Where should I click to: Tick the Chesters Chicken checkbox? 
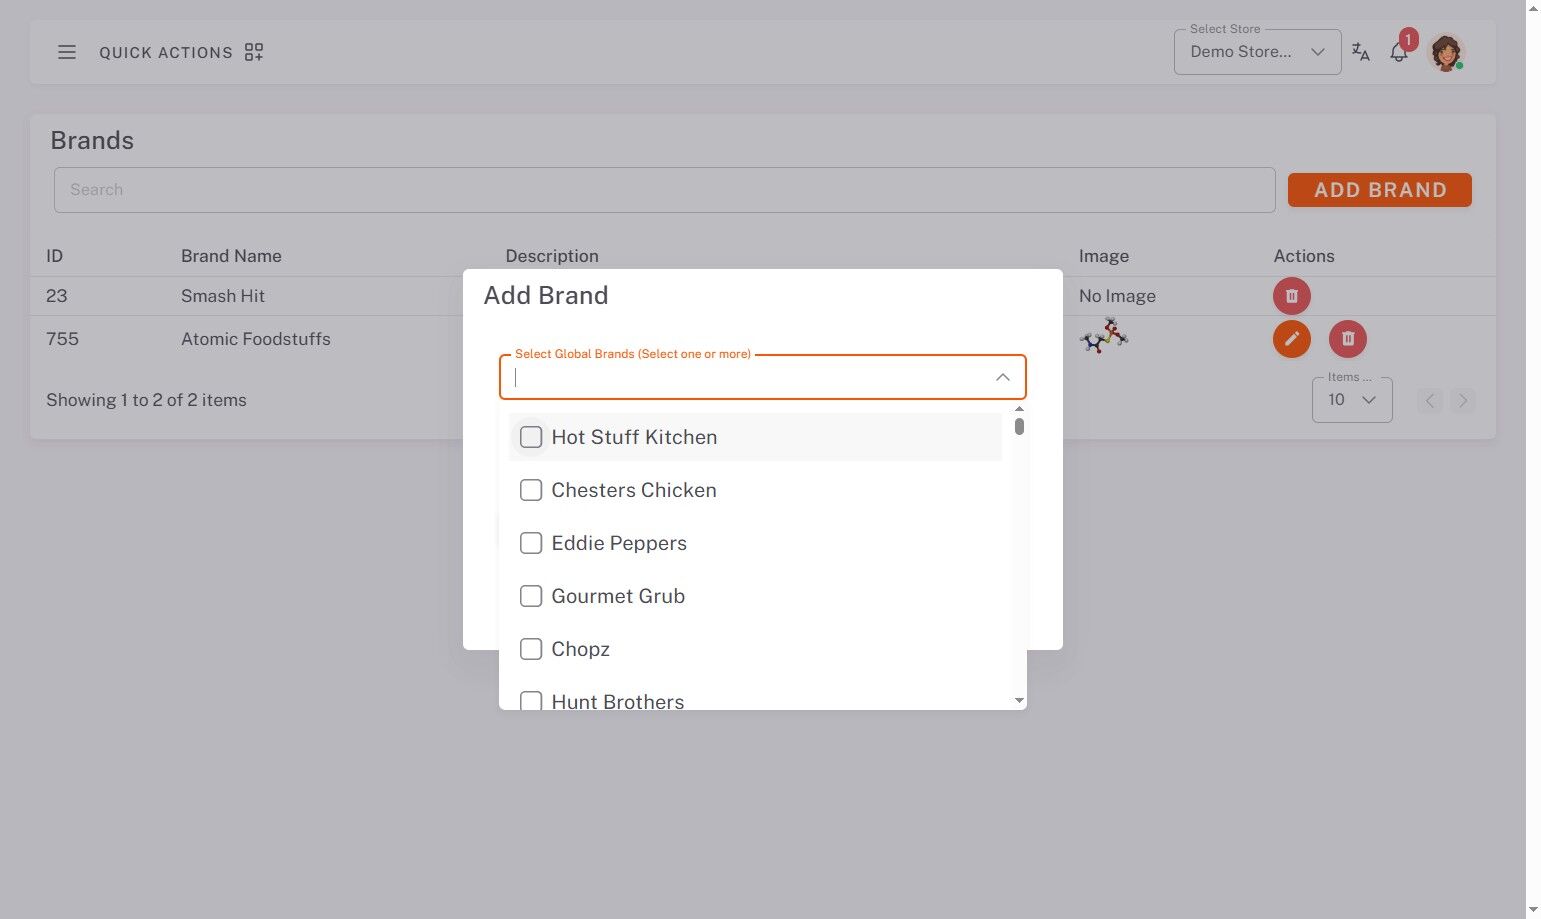click(531, 490)
